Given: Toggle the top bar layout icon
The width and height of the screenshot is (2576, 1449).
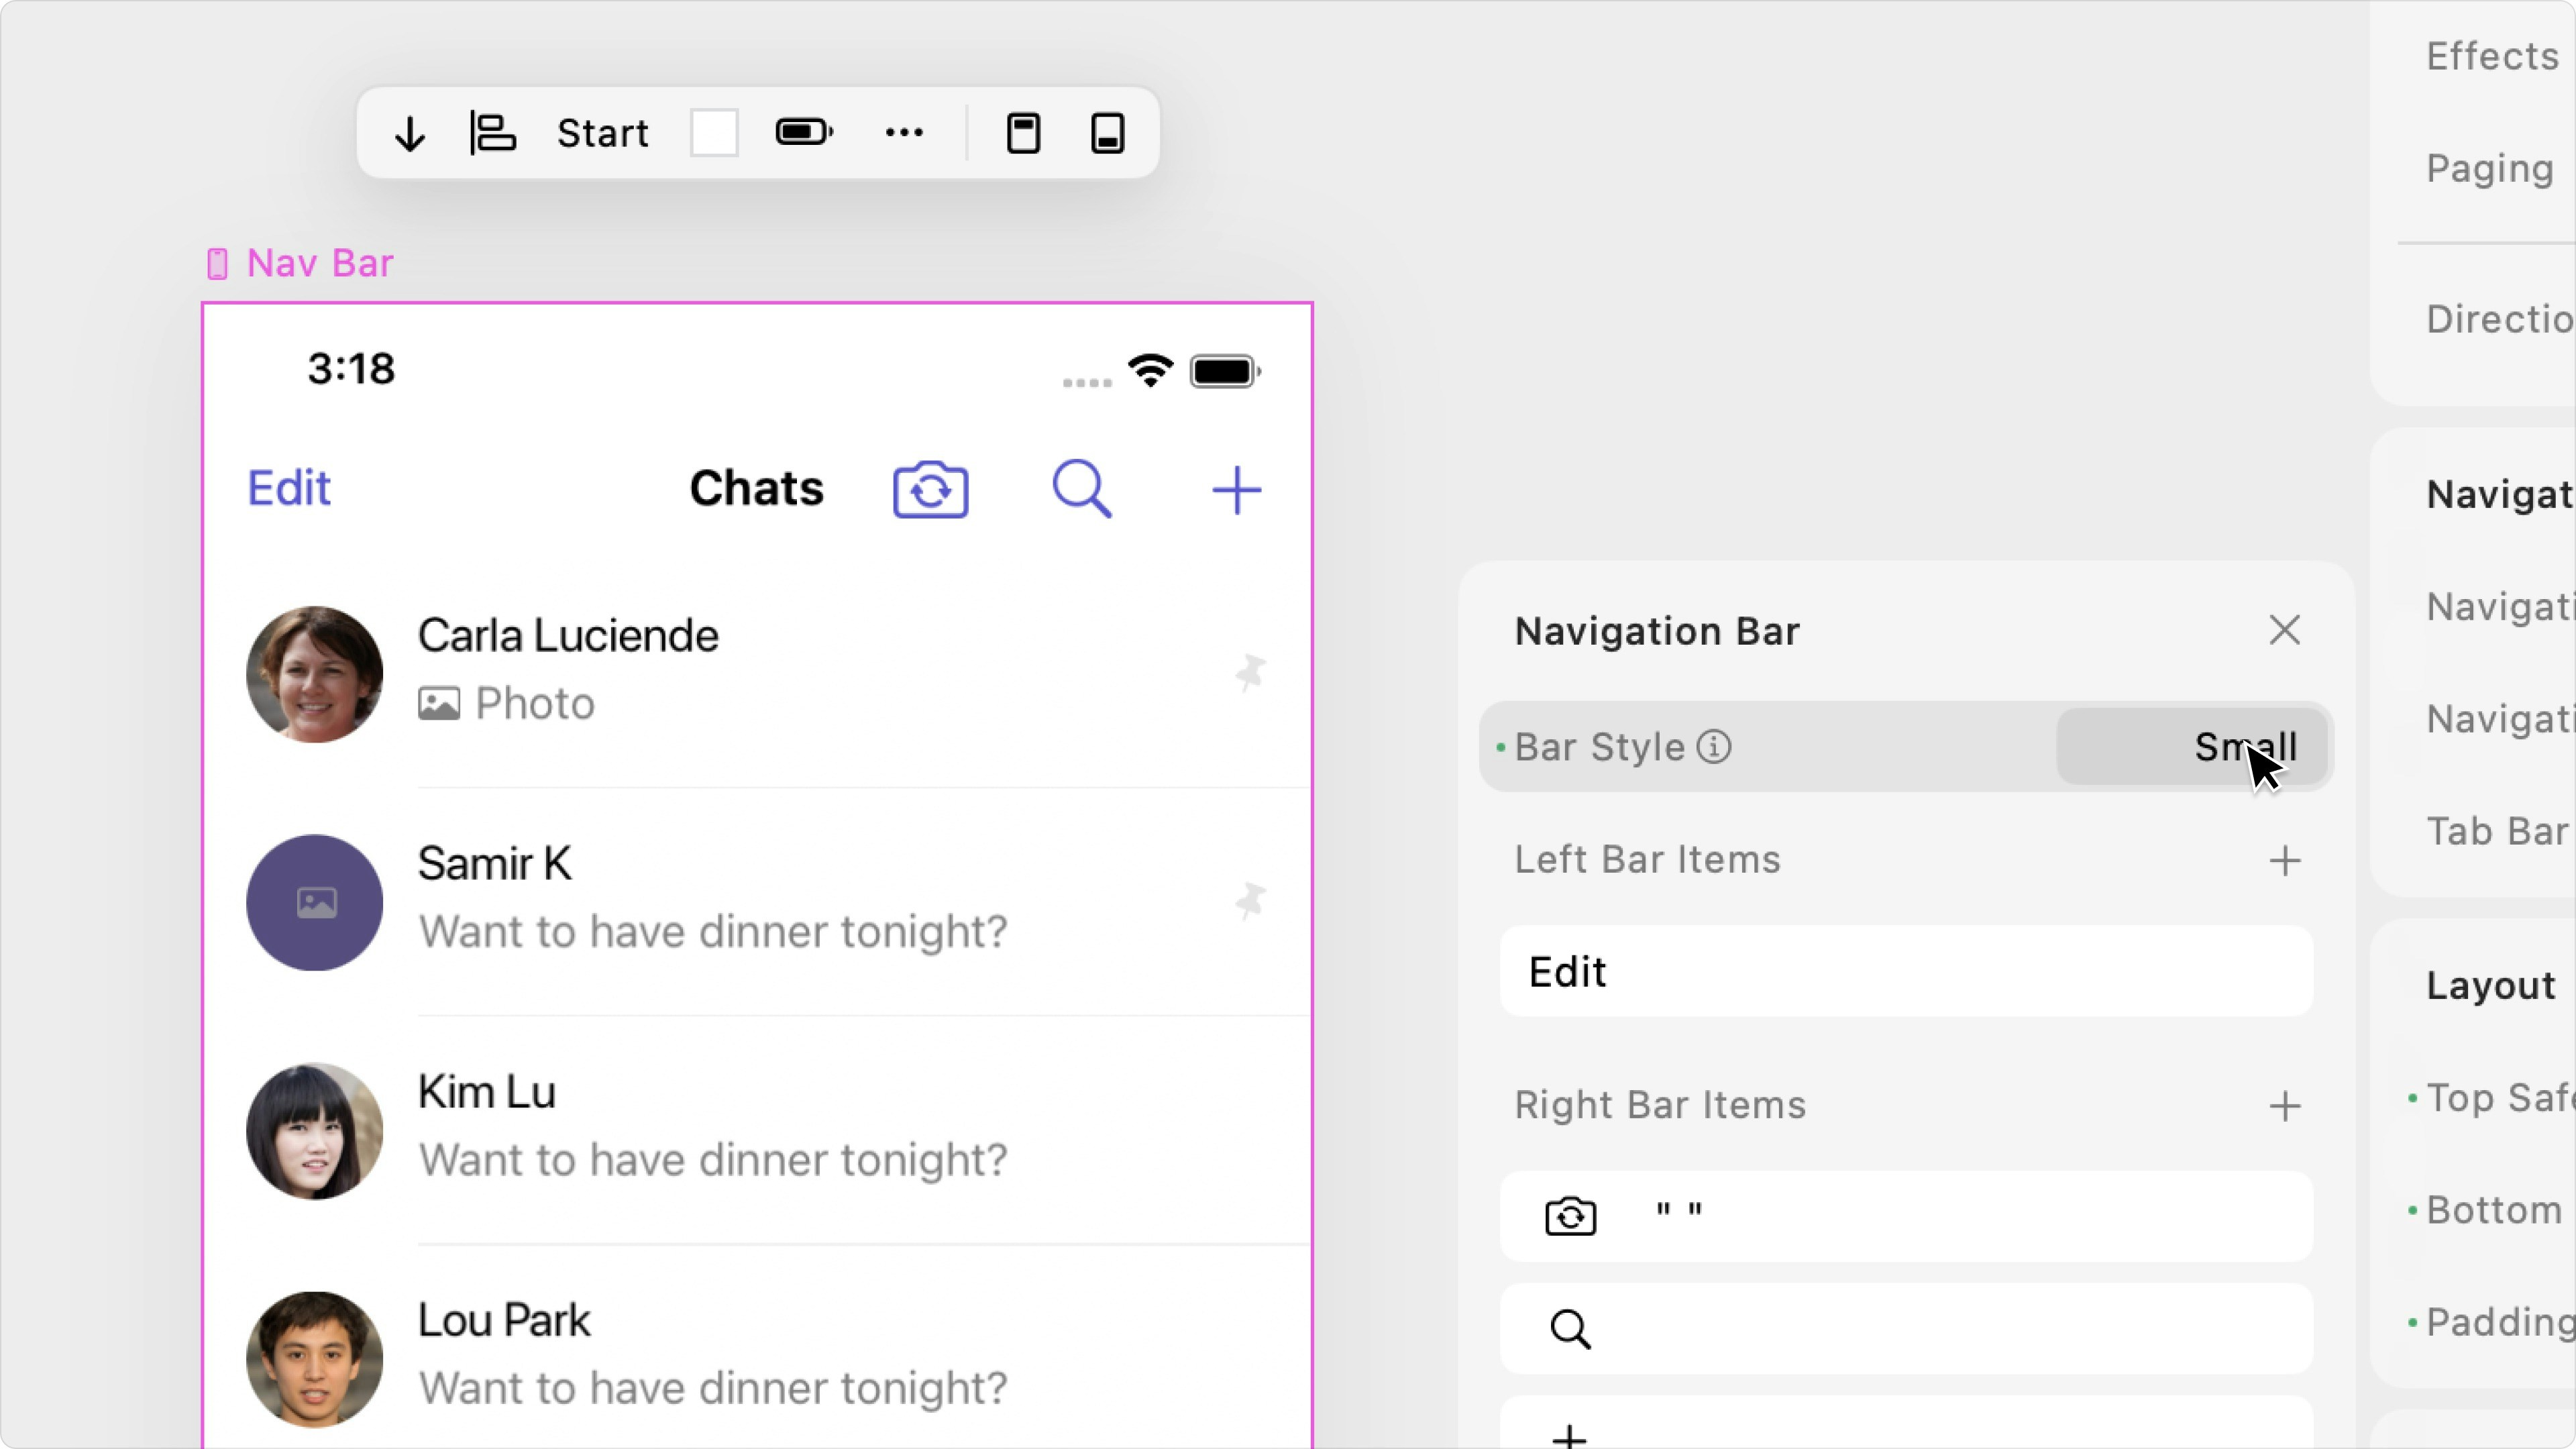Looking at the screenshot, I should point(1023,133).
